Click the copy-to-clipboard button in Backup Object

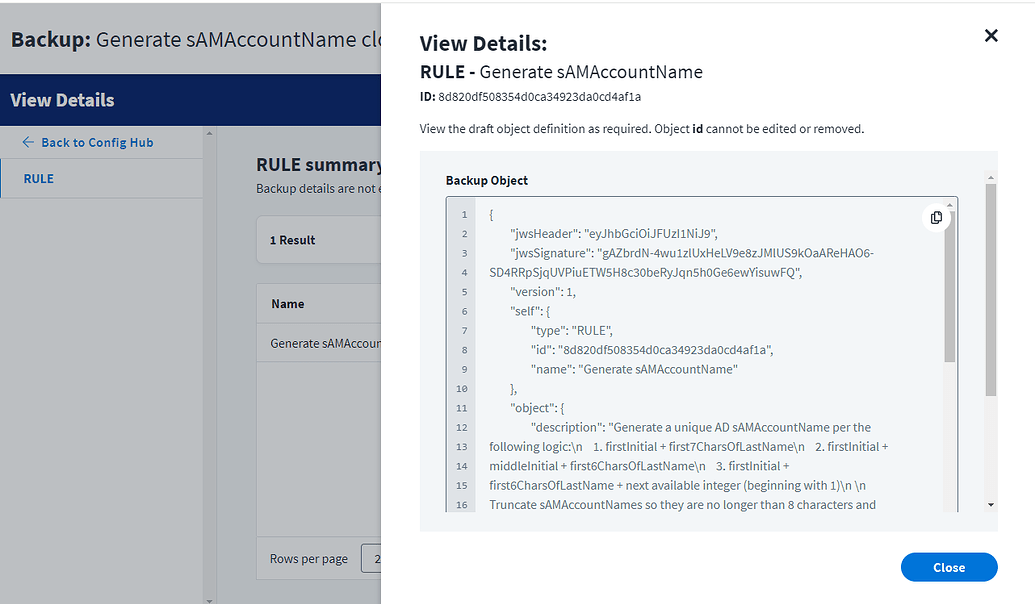pyautogui.click(x=935, y=217)
